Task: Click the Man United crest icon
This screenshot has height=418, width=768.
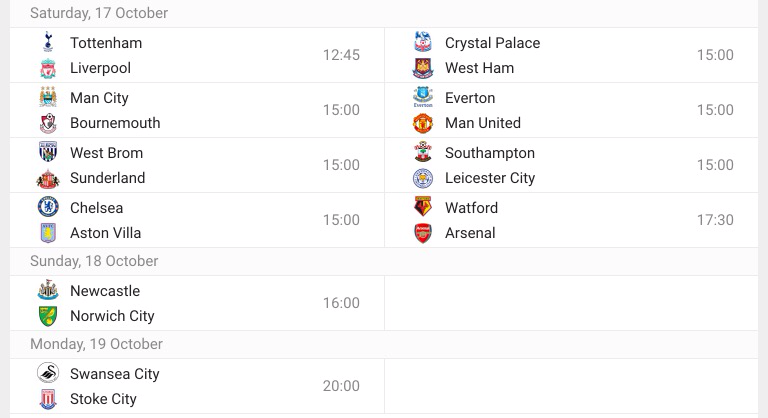Action: [x=423, y=123]
